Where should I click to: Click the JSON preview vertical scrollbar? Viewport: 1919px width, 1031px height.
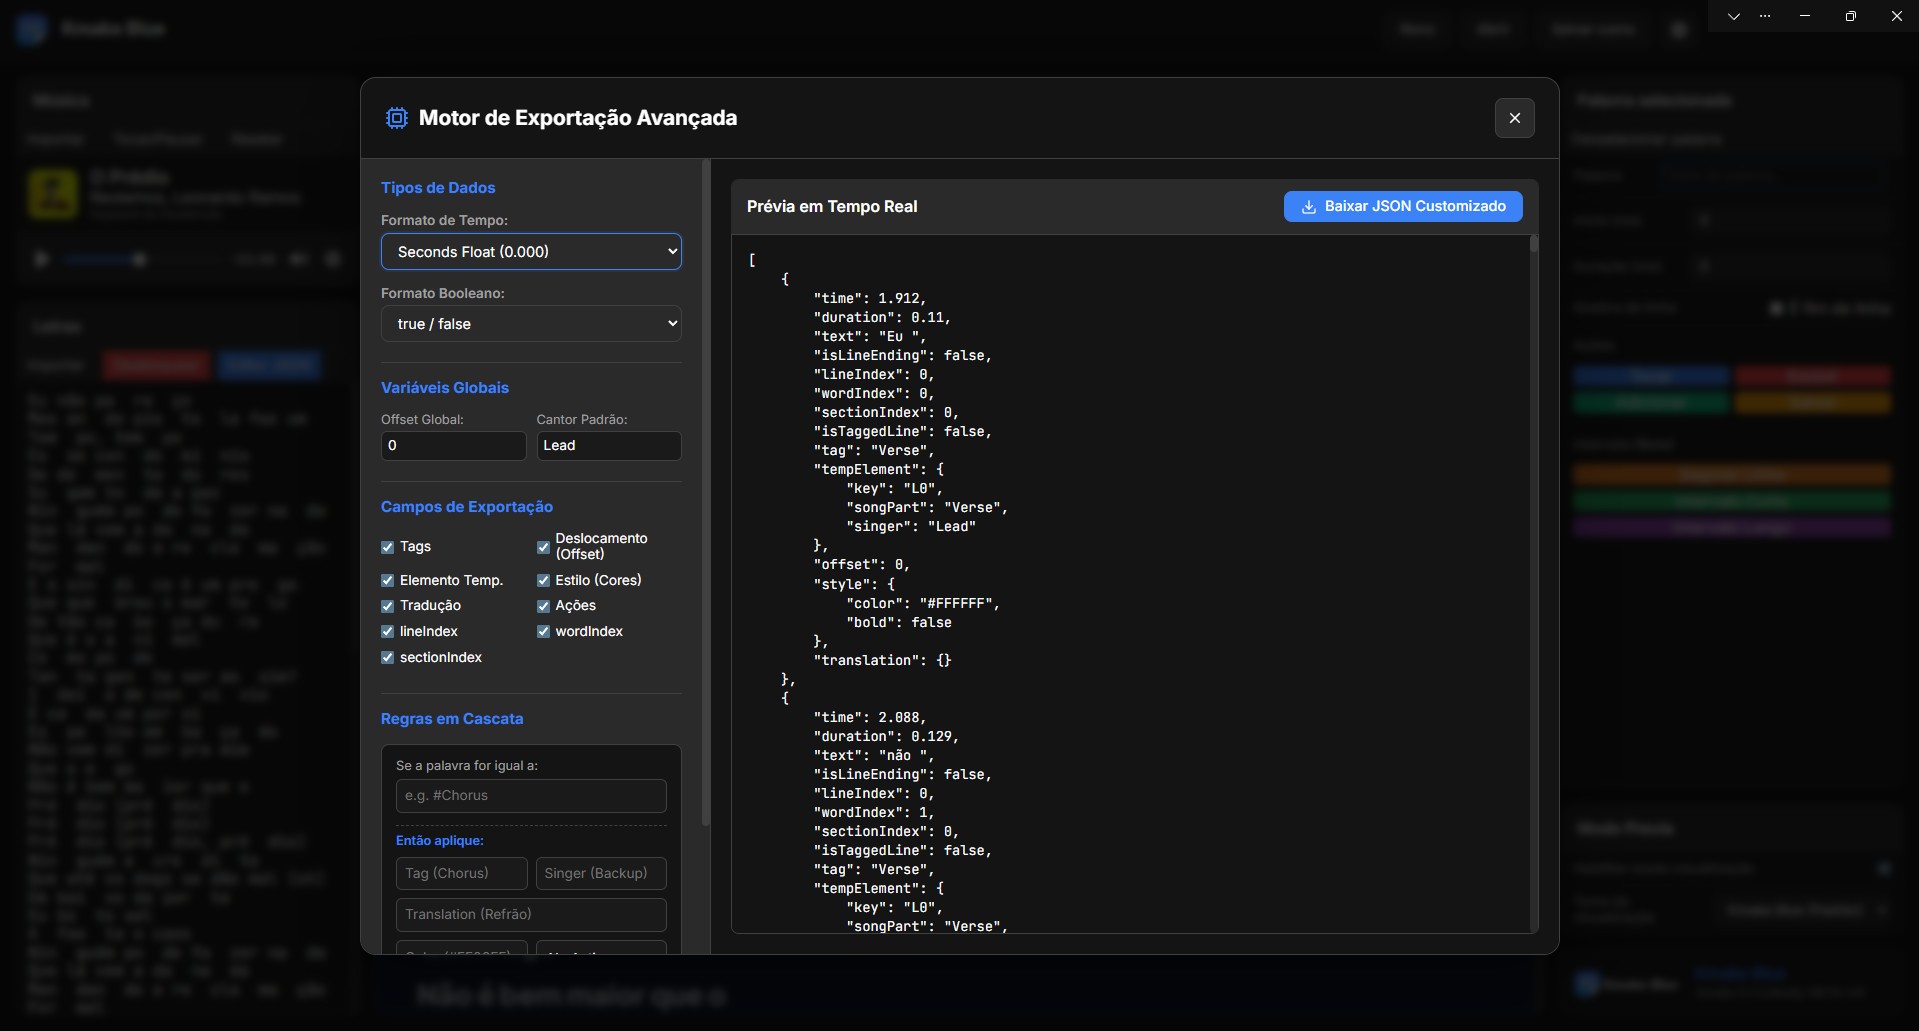pos(1533,244)
